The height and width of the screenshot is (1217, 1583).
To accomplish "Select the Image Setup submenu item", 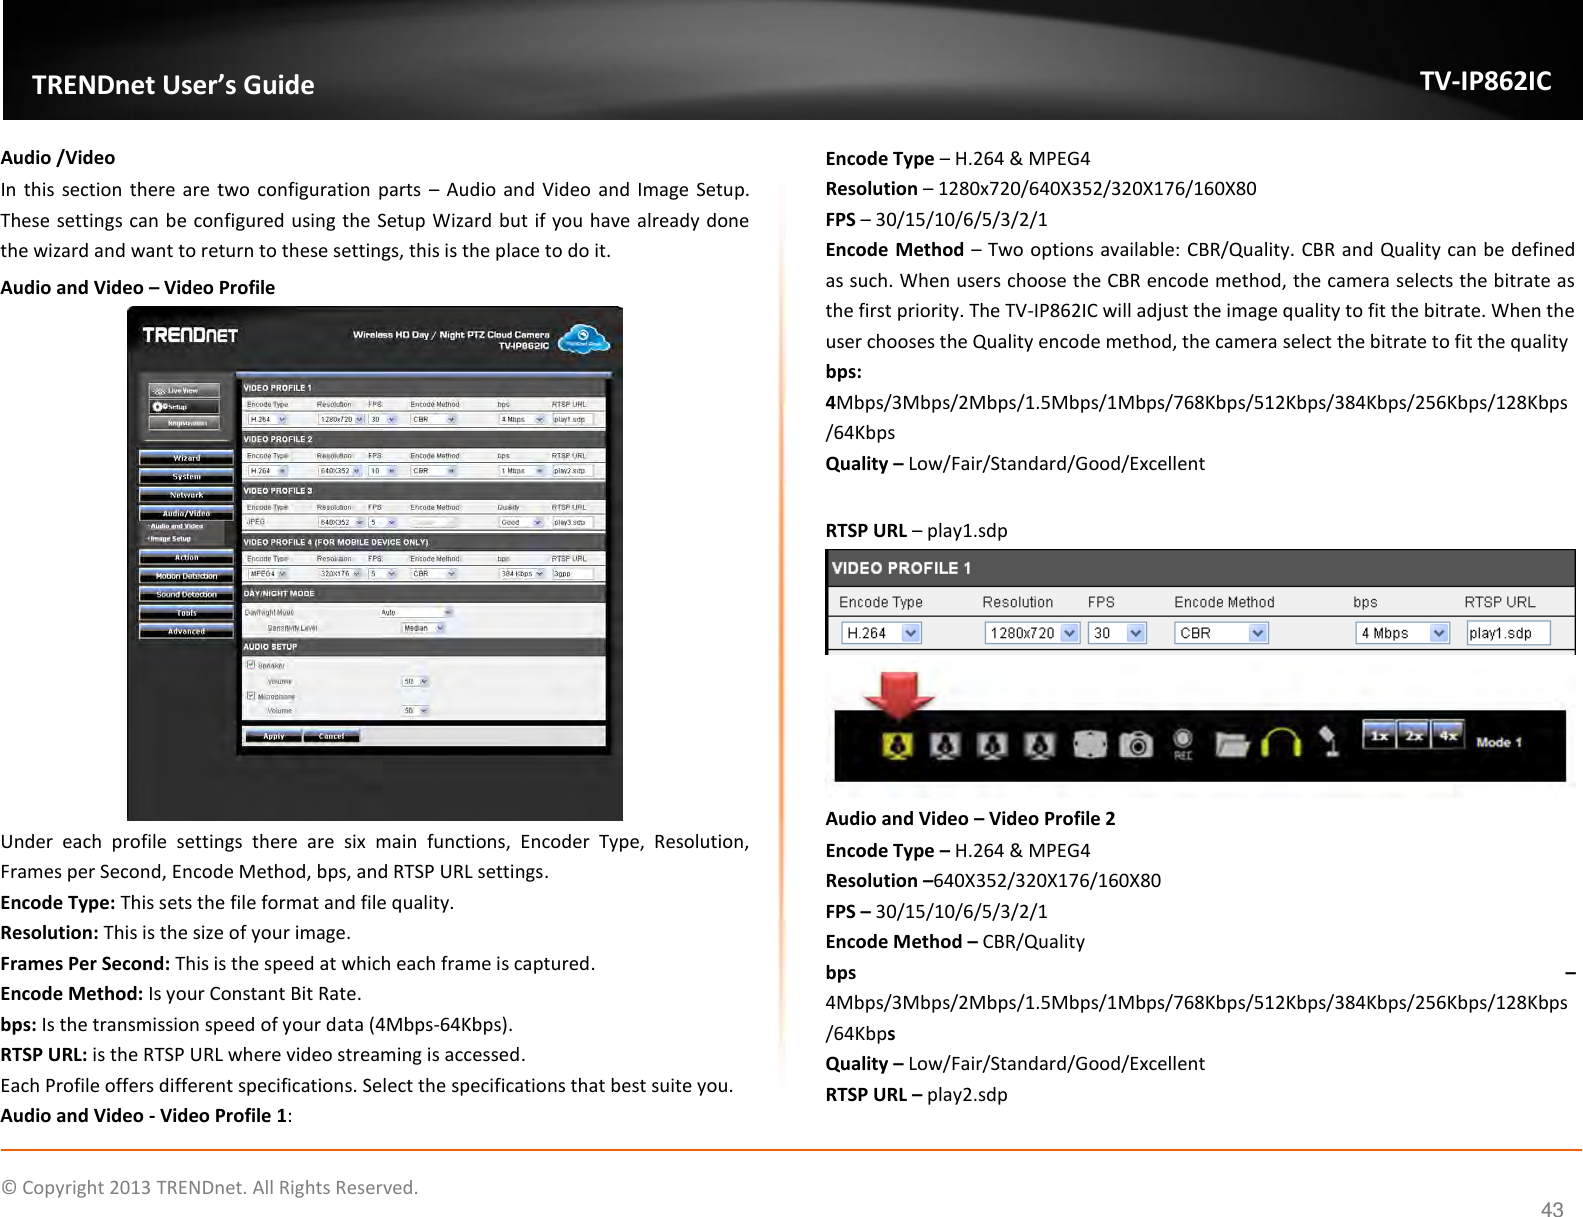I will coord(170,539).
